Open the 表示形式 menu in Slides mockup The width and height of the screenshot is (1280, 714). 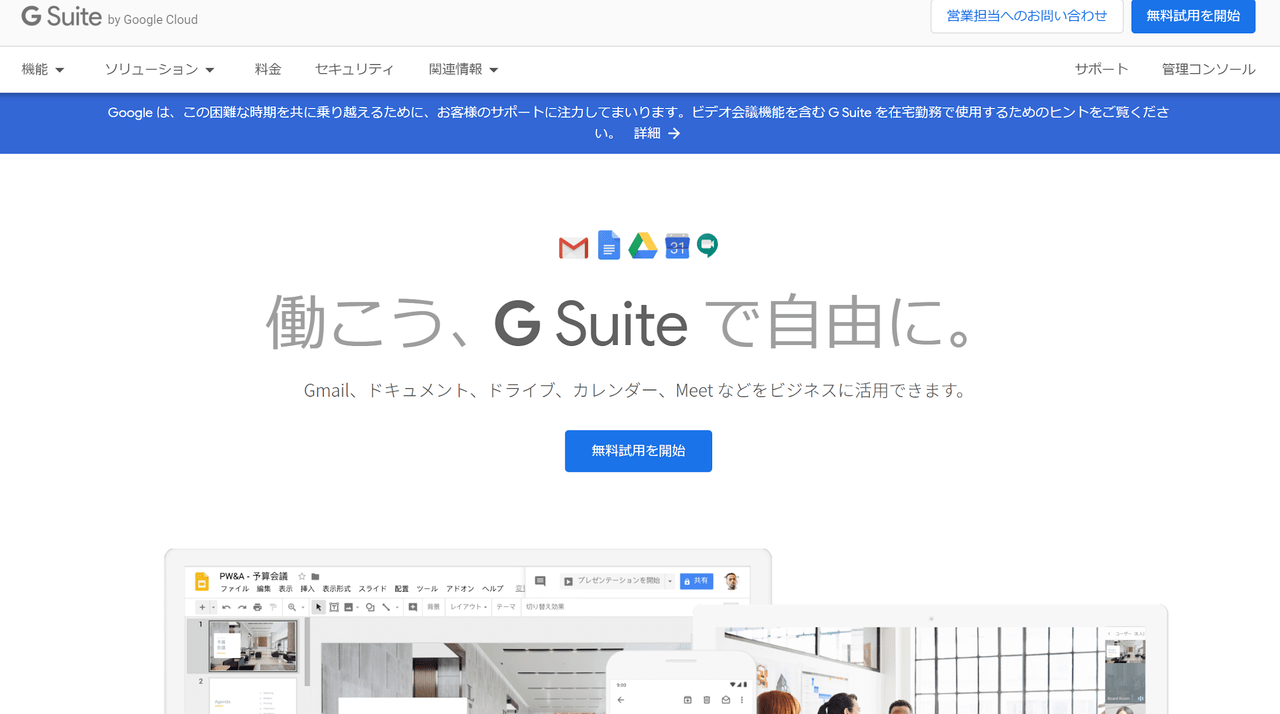point(336,589)
